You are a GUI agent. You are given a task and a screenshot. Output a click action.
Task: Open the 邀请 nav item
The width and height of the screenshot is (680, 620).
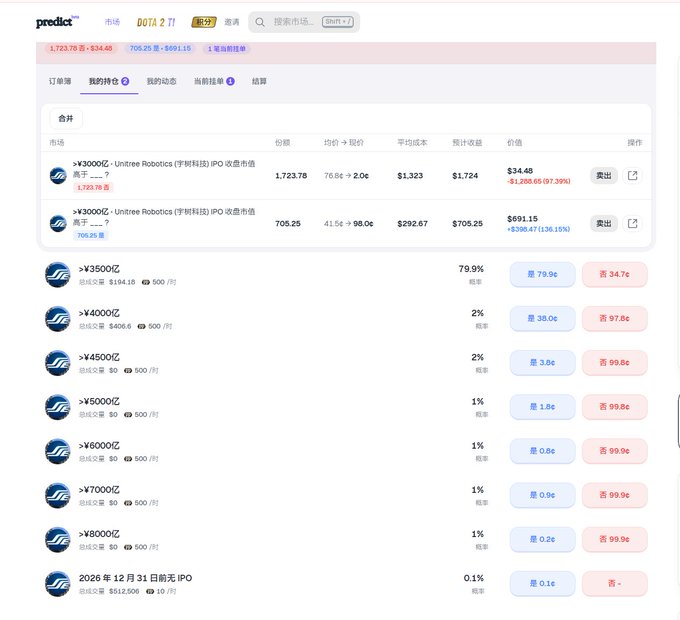coord(232,22)
